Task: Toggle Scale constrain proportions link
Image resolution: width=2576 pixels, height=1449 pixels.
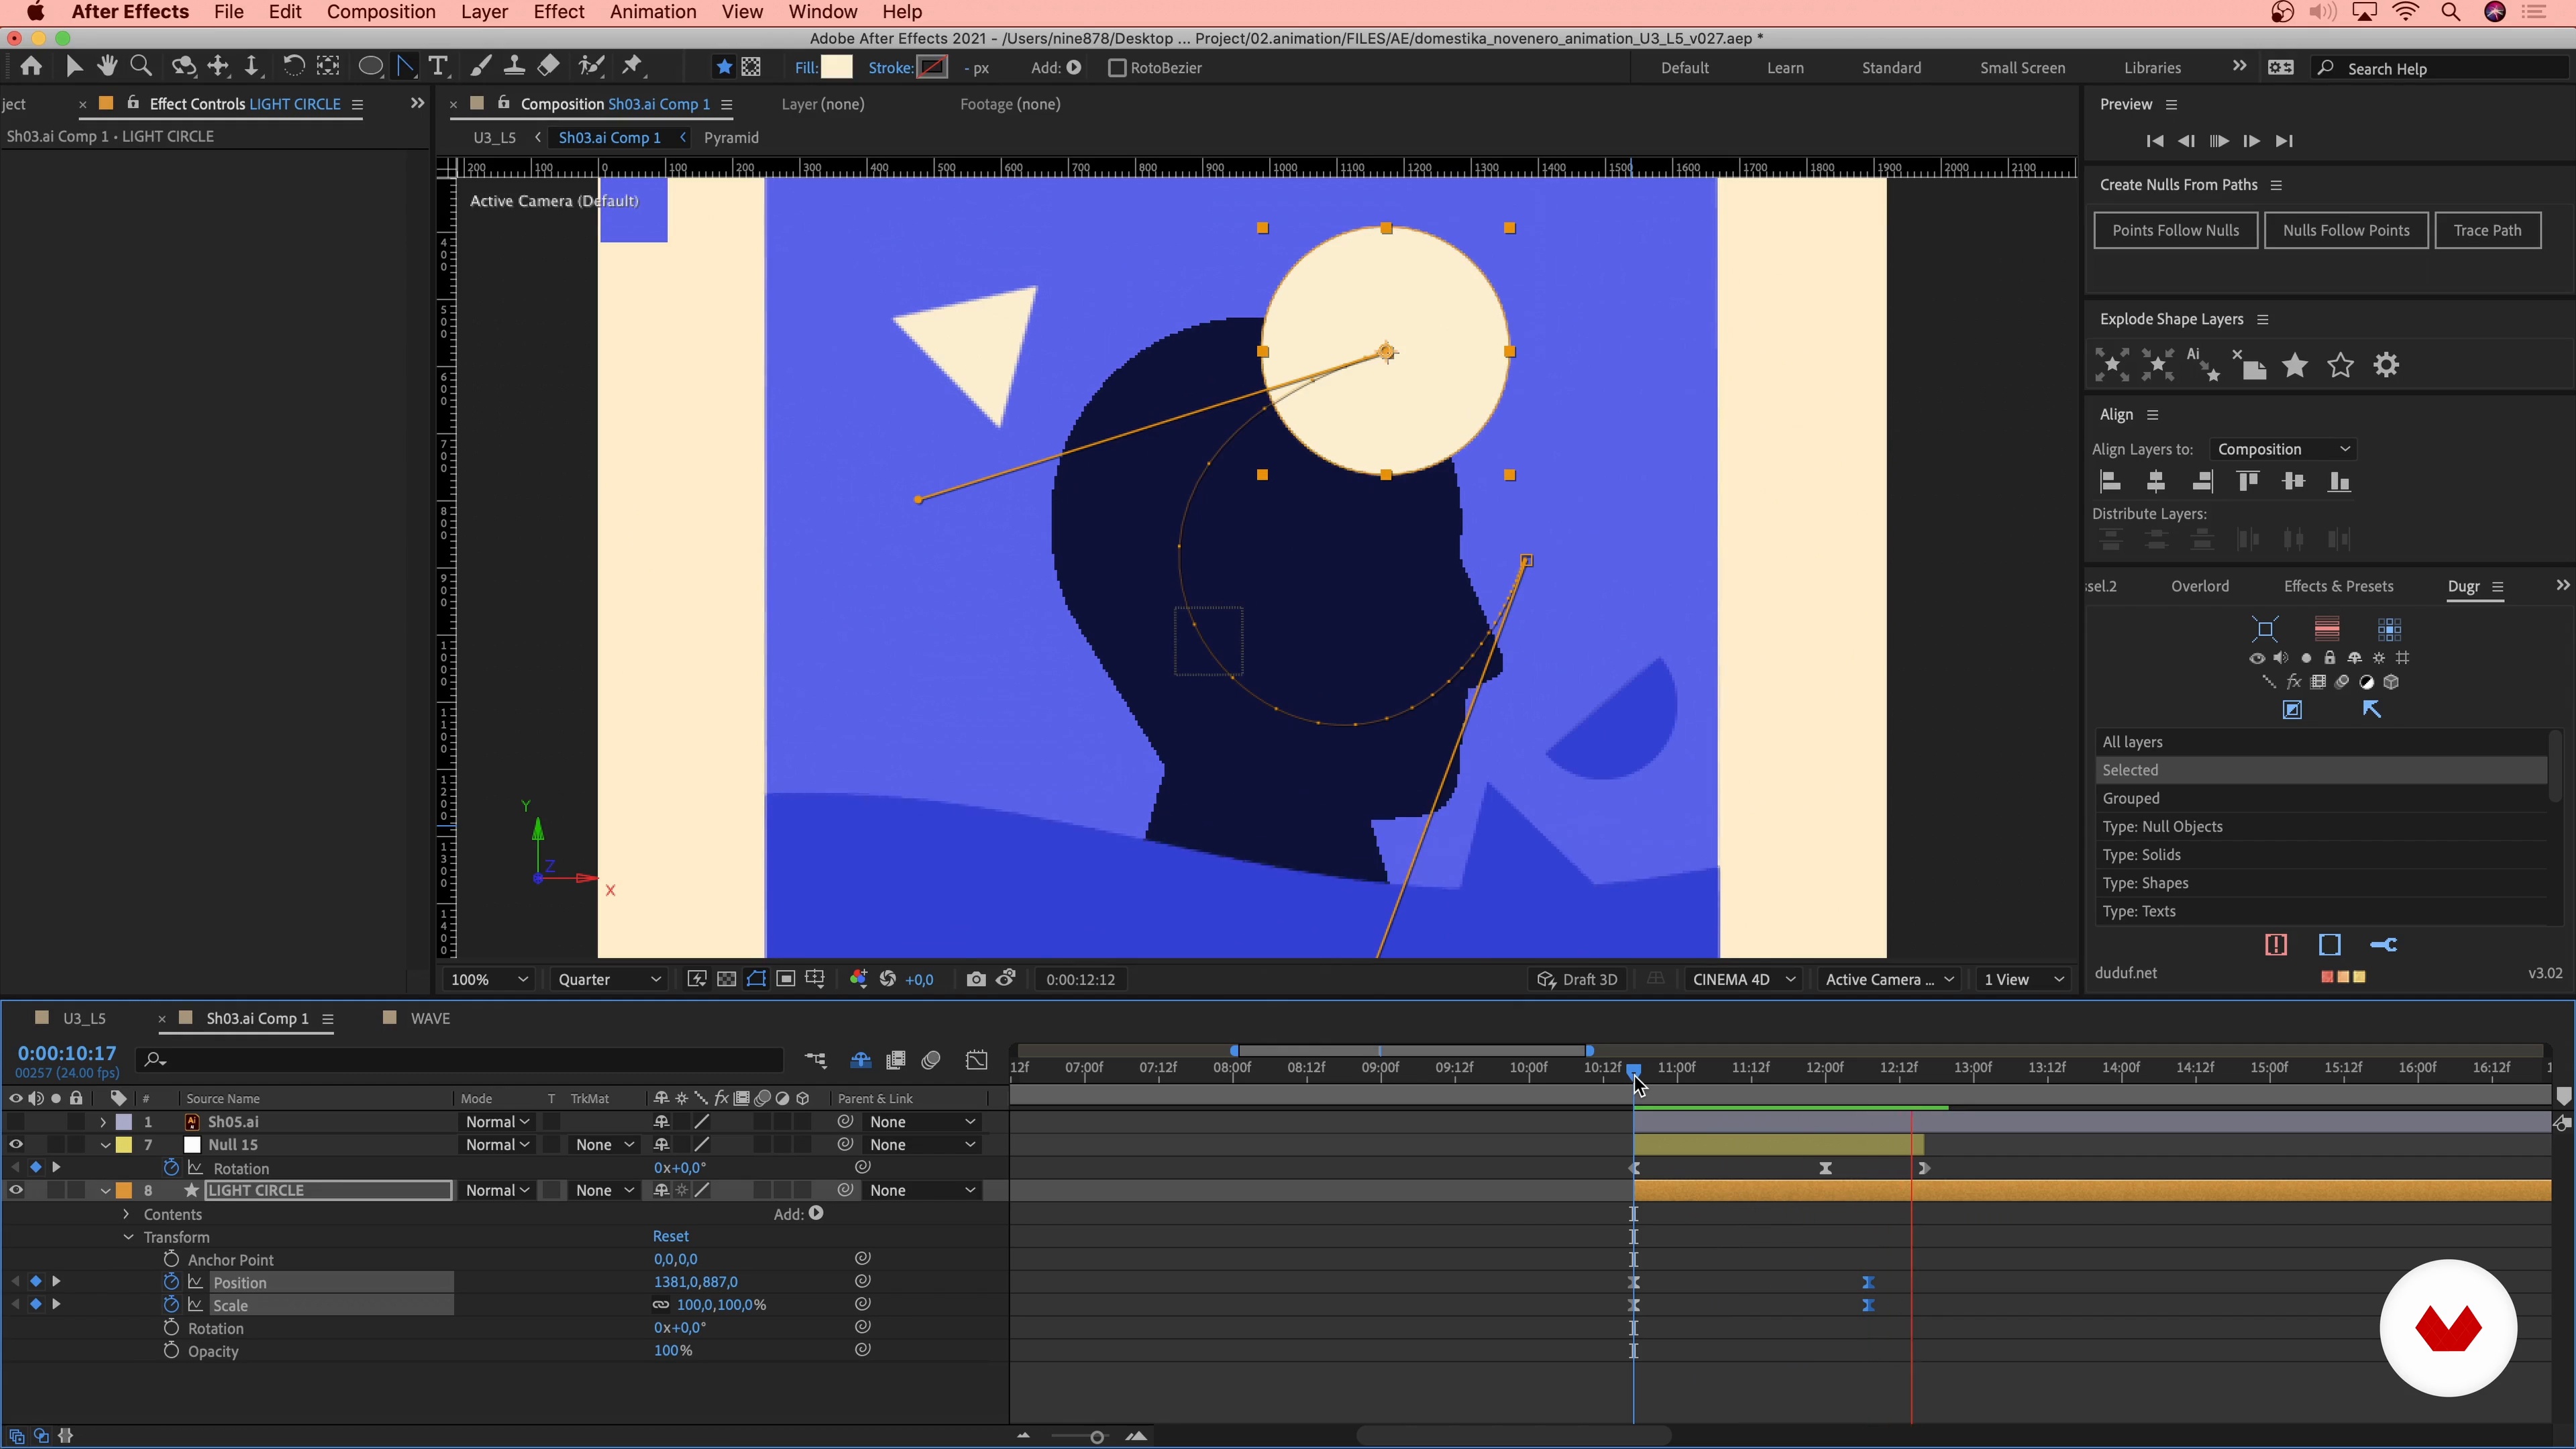Action: coord(660,1305)
